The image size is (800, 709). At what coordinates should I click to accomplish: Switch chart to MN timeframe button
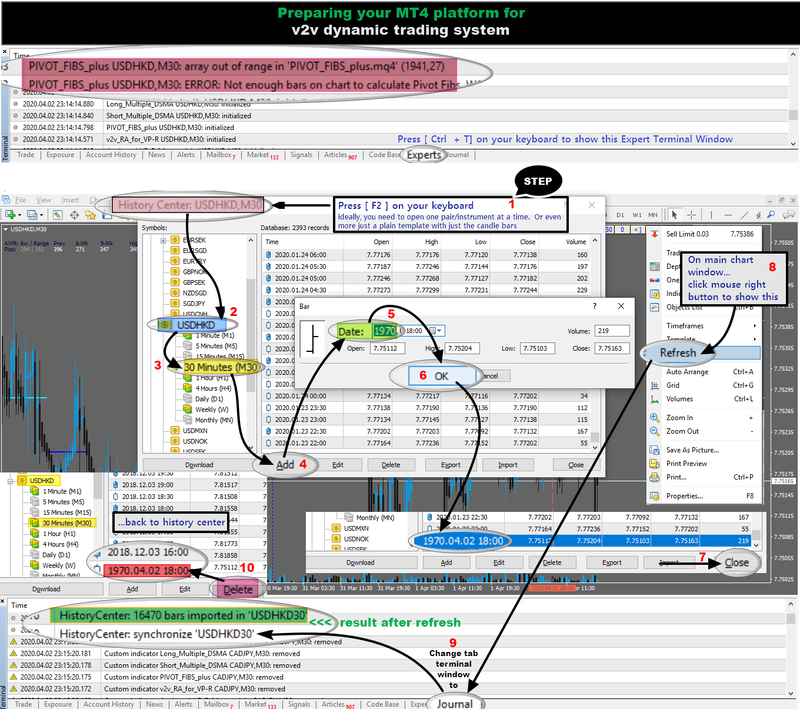pos(653,215)
